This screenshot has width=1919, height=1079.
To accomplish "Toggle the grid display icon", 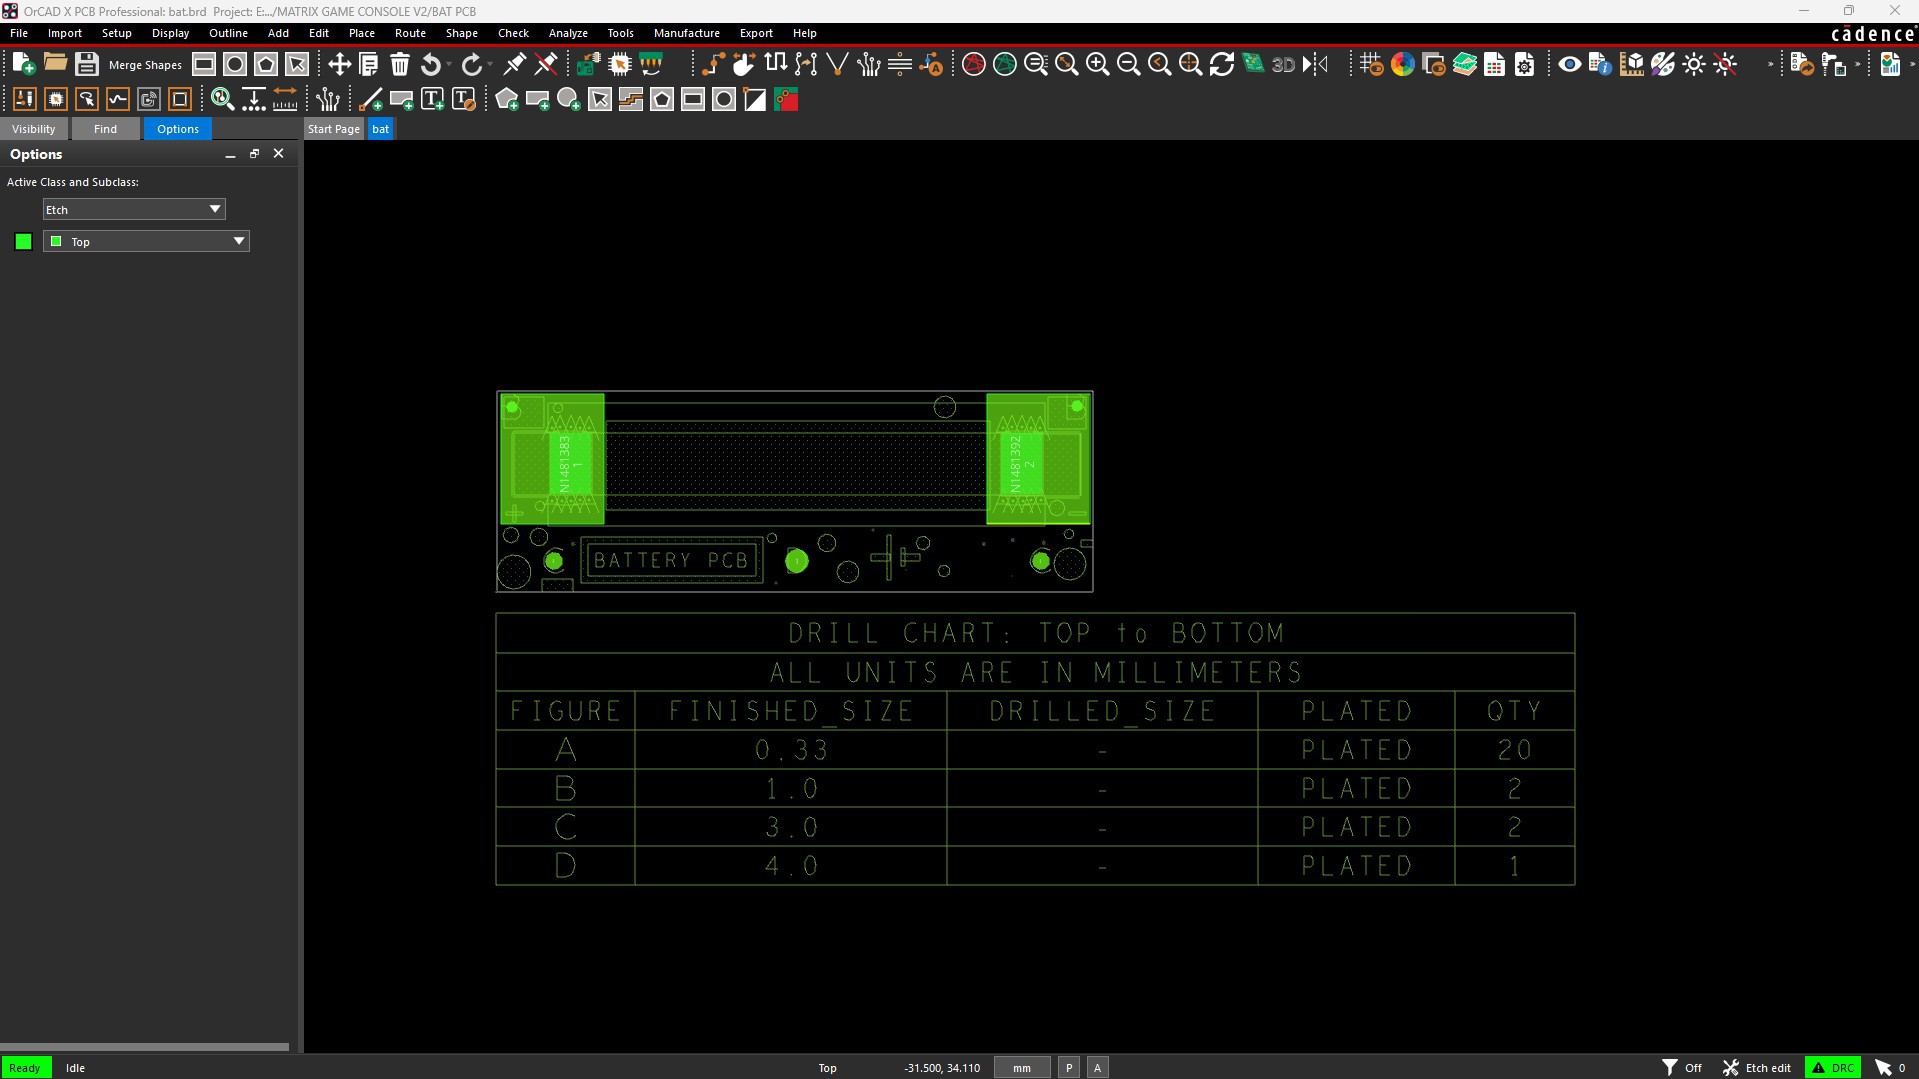I will point(1371,65).
